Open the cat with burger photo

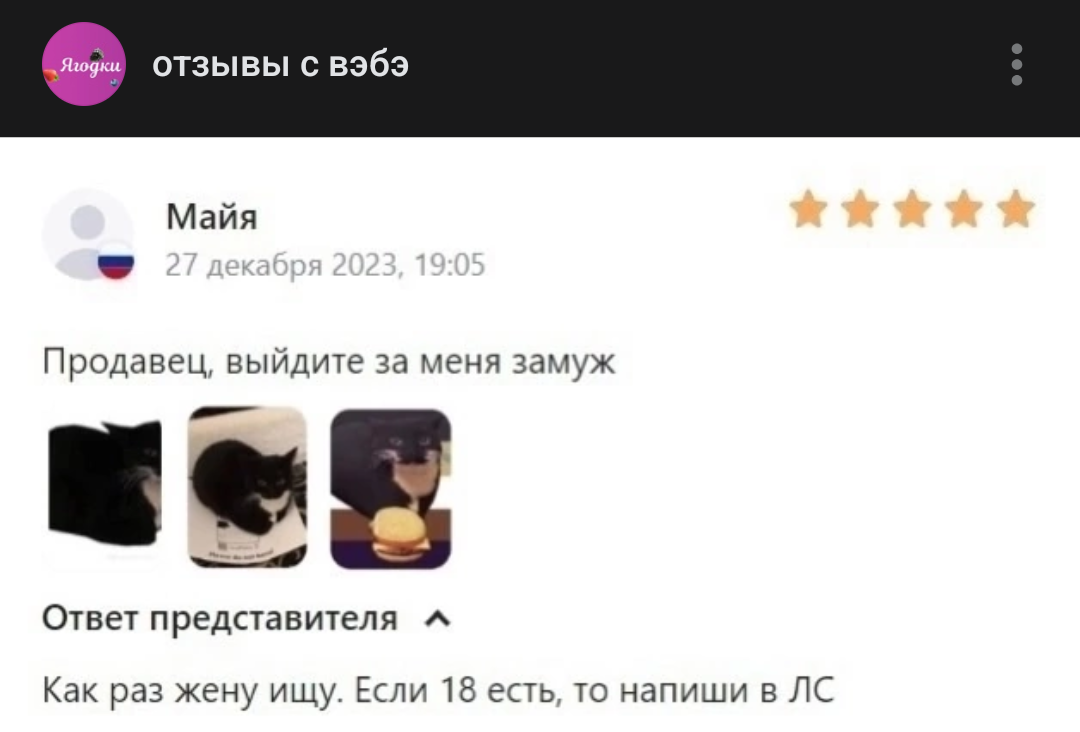coord(391,488)
